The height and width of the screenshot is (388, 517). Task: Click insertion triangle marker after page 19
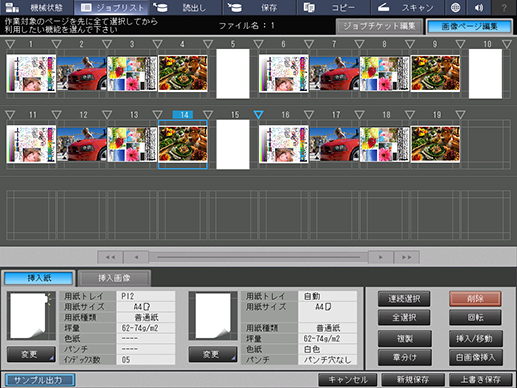(x=460, y=115)
